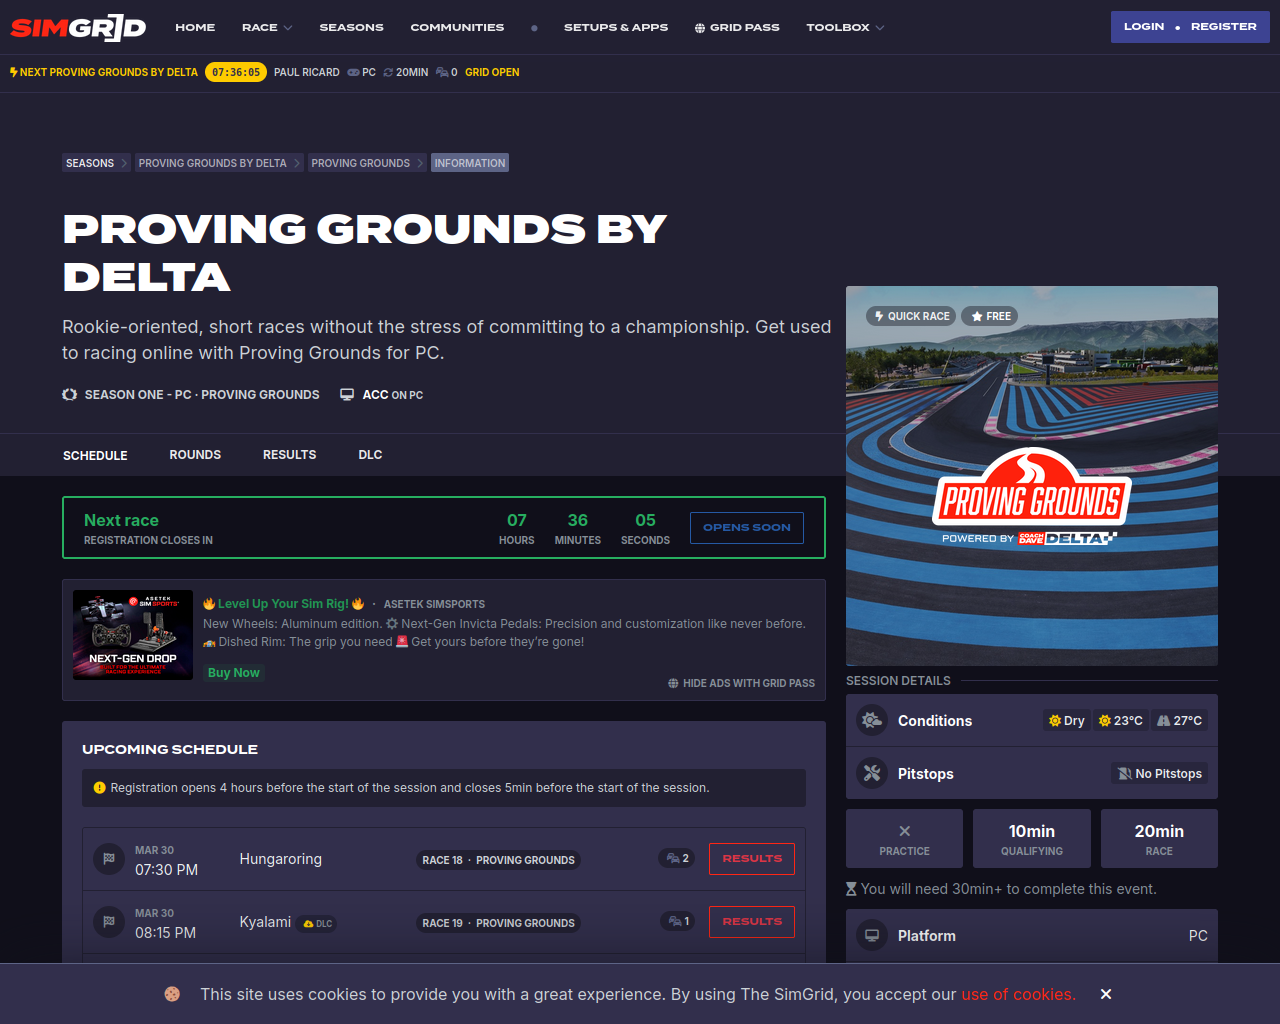Screen dimensions: 1280x1024
Task: Click the Hungaroring race flag icon
Action: click(x=109, y=859)
